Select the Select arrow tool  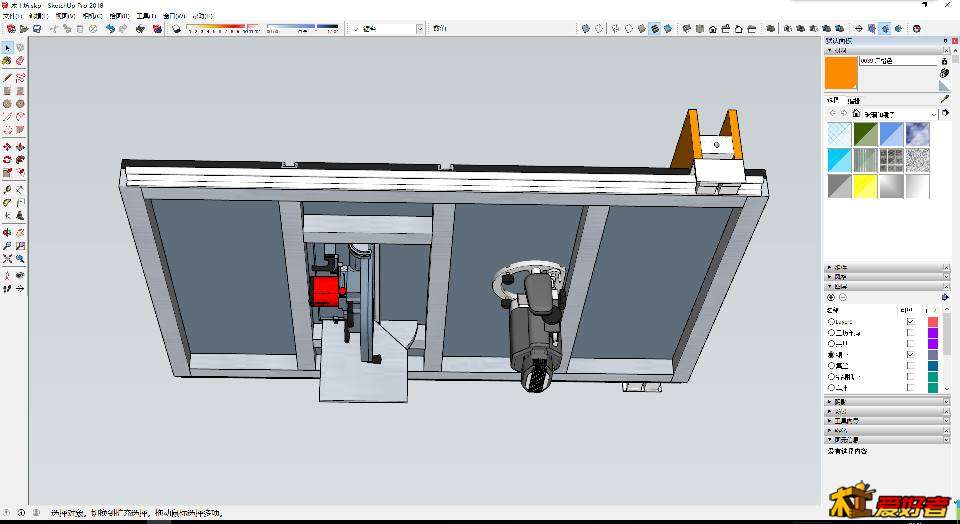(7, 48)
